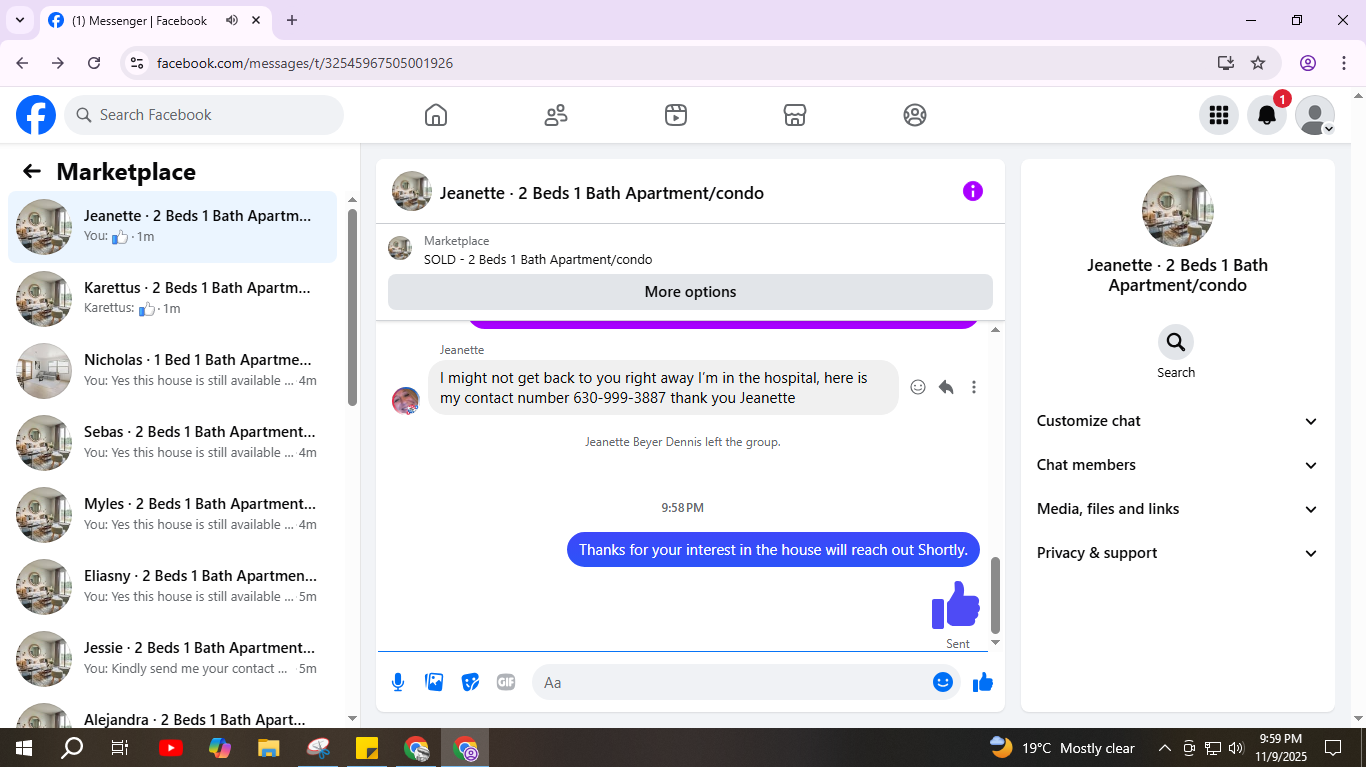Viewport: 1366px width, 767px height.
Task: Reload the Facebook page
Action: coord(94,63)
